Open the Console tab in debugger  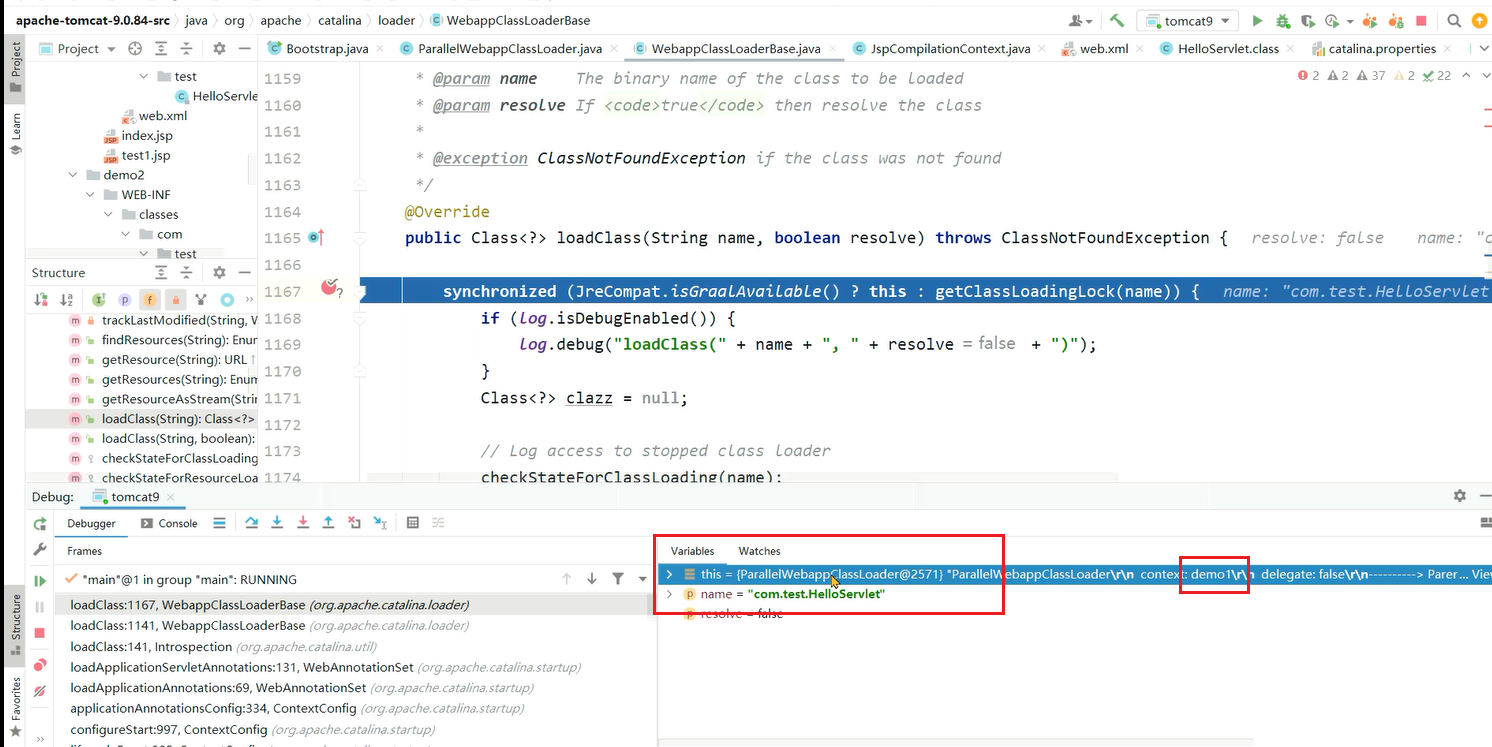click(169, 523)
